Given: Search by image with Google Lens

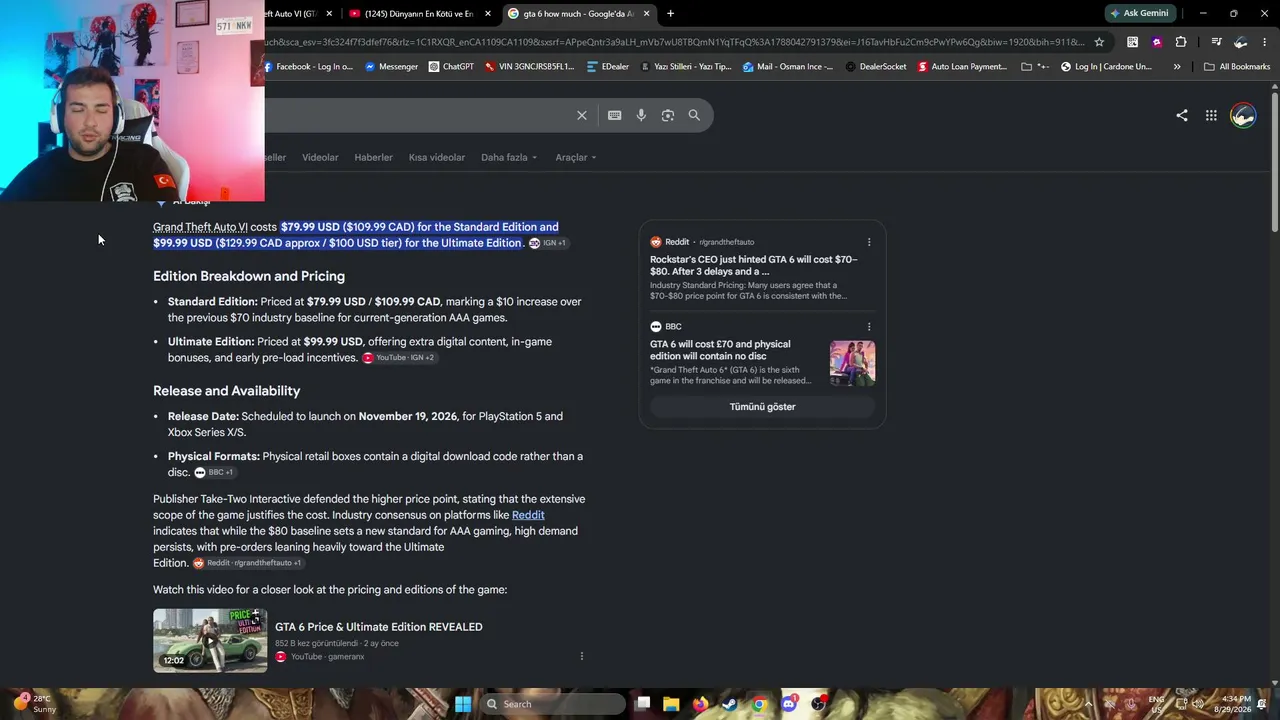Looking at the screenshot, I should pyautogui.click(x=668, y=115).
